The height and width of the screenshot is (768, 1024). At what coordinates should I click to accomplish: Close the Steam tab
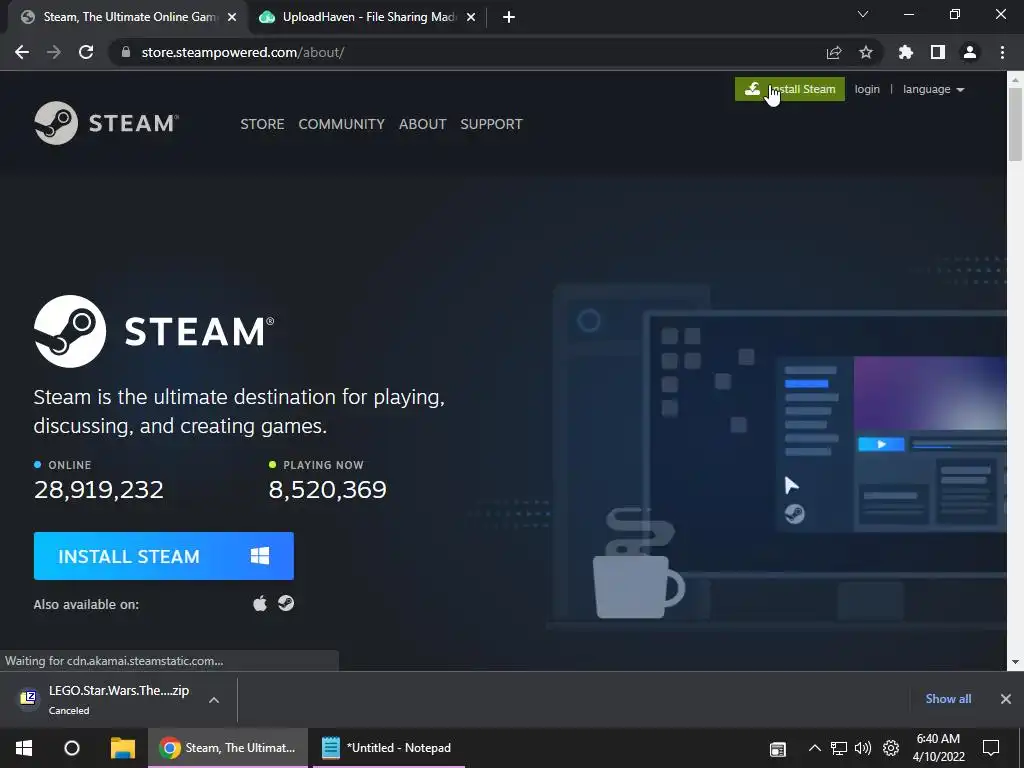[232, 17]
